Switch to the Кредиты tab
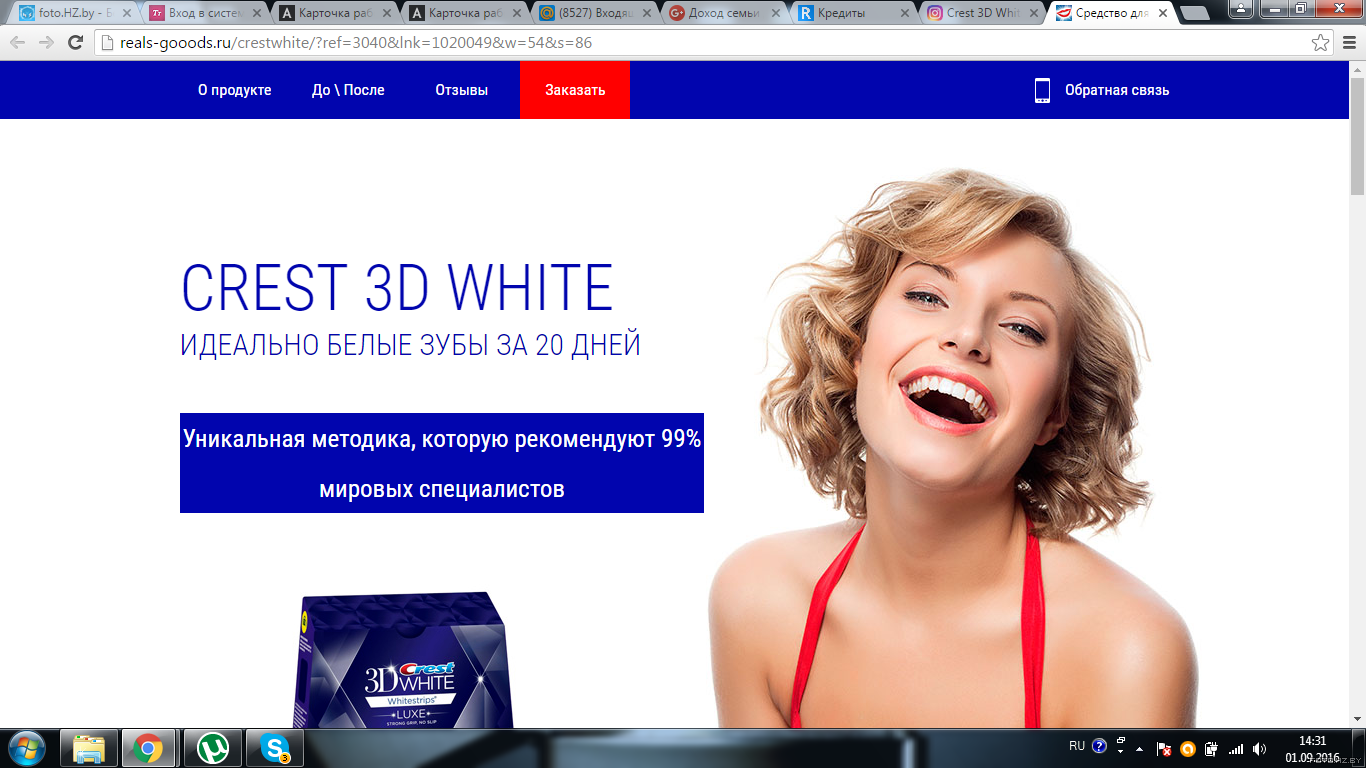Viewport: 1366px width, 768px height. click(x=852, y=13)
